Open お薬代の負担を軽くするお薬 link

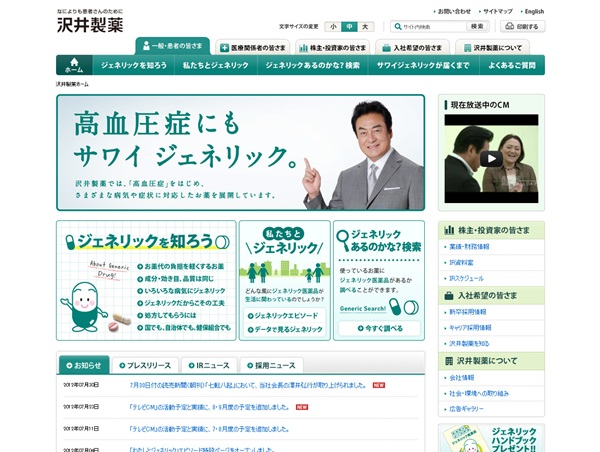[181, 266]
